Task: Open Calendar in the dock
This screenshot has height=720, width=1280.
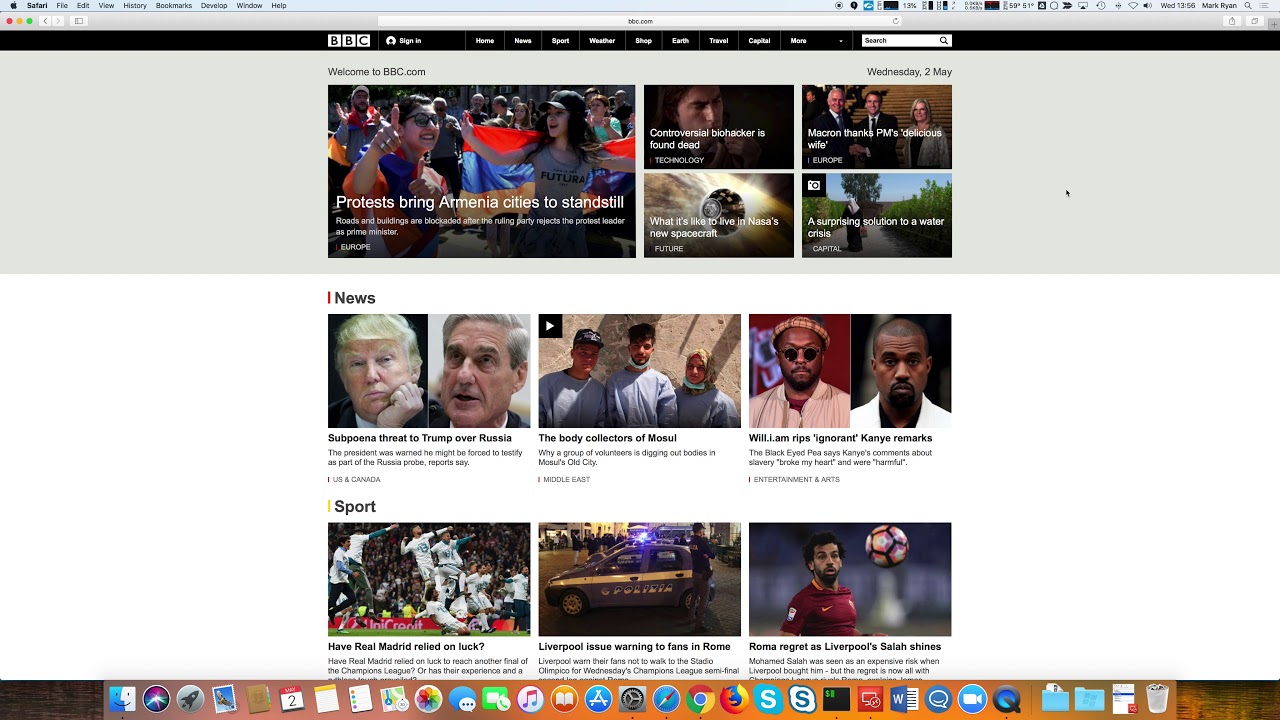Action: click(292, 699)
